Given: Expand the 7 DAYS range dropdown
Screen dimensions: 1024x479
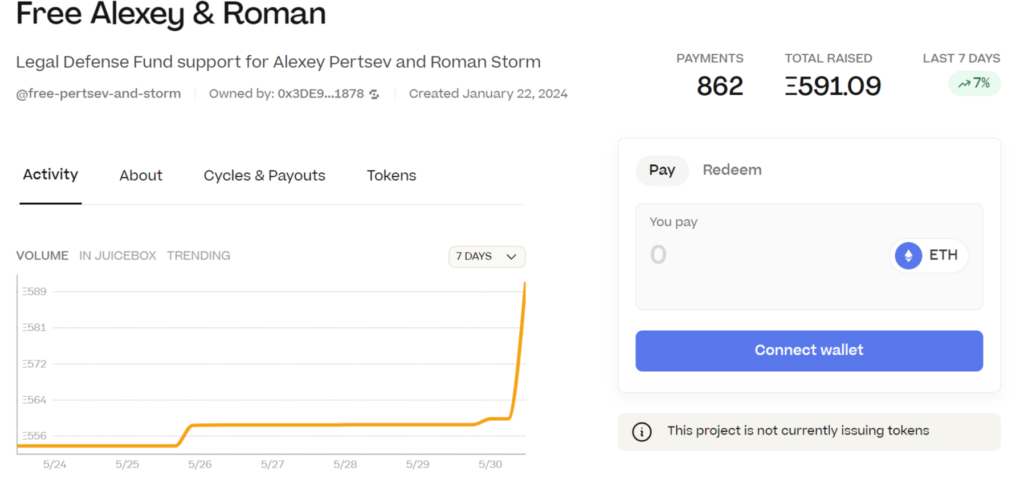Looking at the screenshot, I should 487,257.
